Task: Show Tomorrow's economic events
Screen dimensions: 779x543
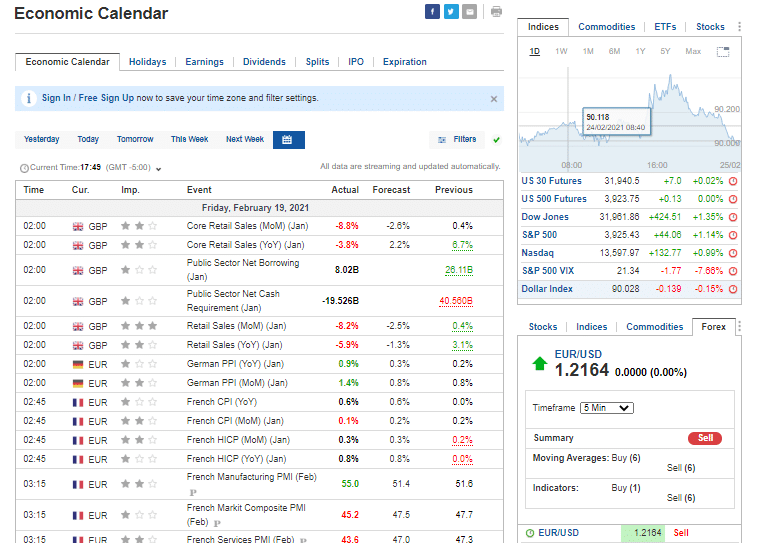Action: point(135,139)
